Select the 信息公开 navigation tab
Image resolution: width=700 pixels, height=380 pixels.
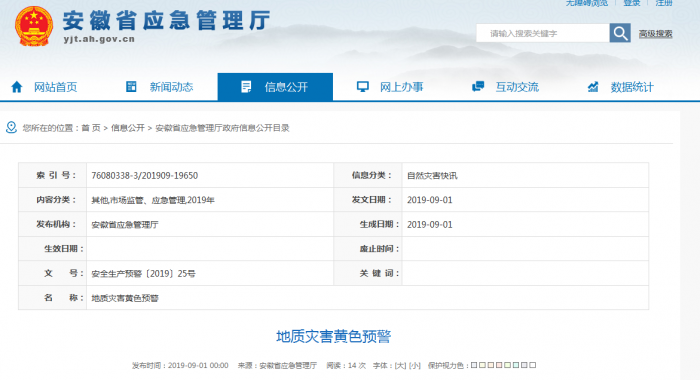[275, 87]
